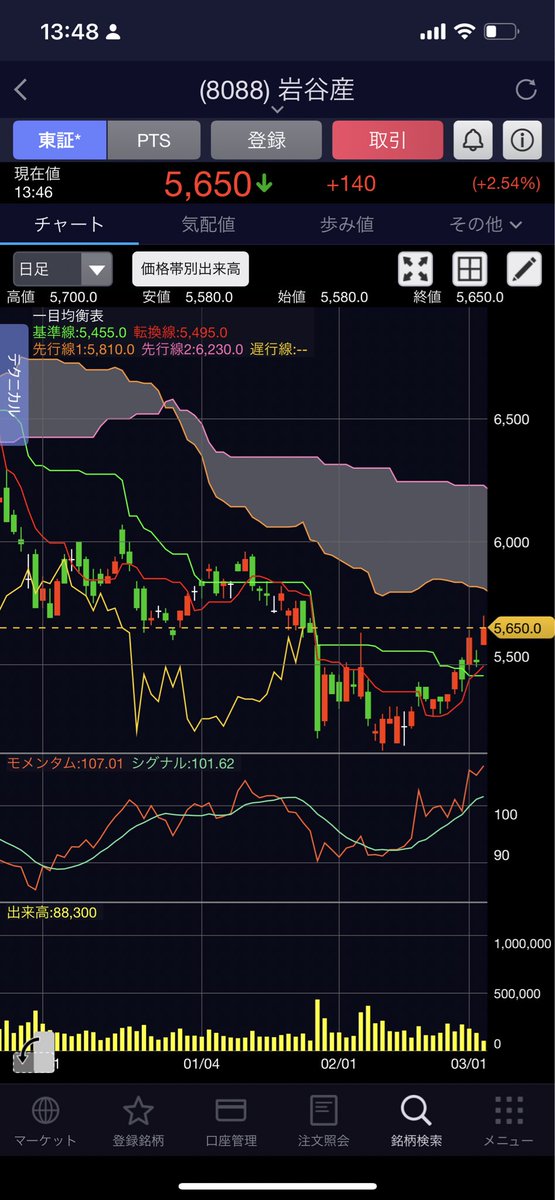Tap the モメンタム:107.01 label
This screenshot has height=1200, width=555.
click(x=65, y=763)
